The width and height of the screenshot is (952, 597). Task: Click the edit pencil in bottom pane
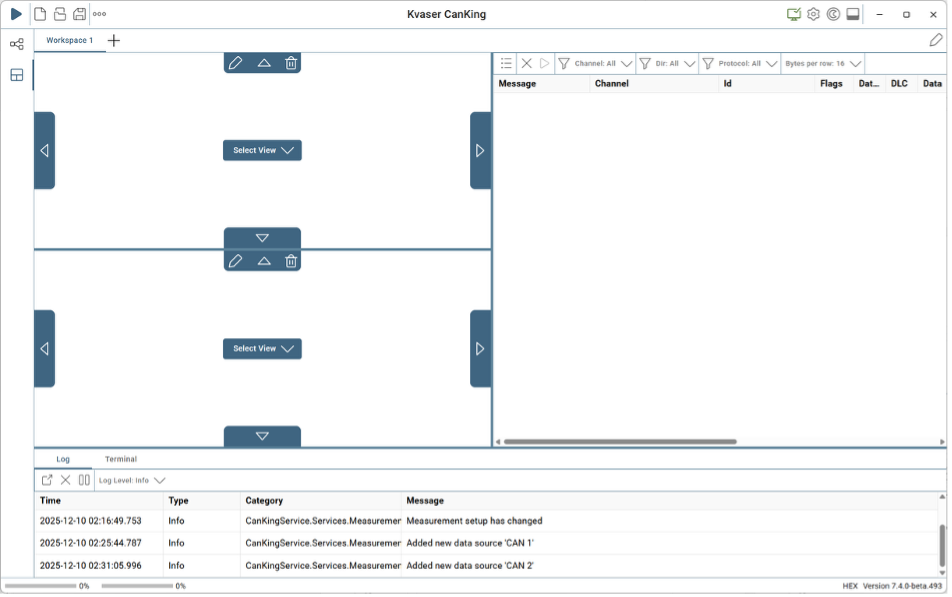(235, 261)
